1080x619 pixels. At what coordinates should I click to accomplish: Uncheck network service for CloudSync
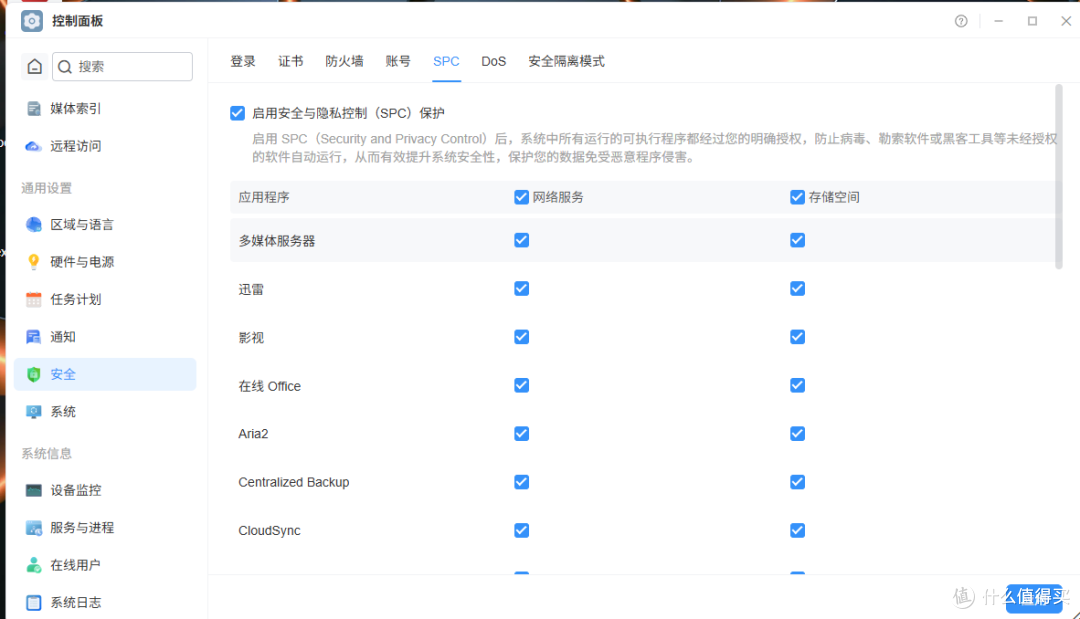point(521,530)
